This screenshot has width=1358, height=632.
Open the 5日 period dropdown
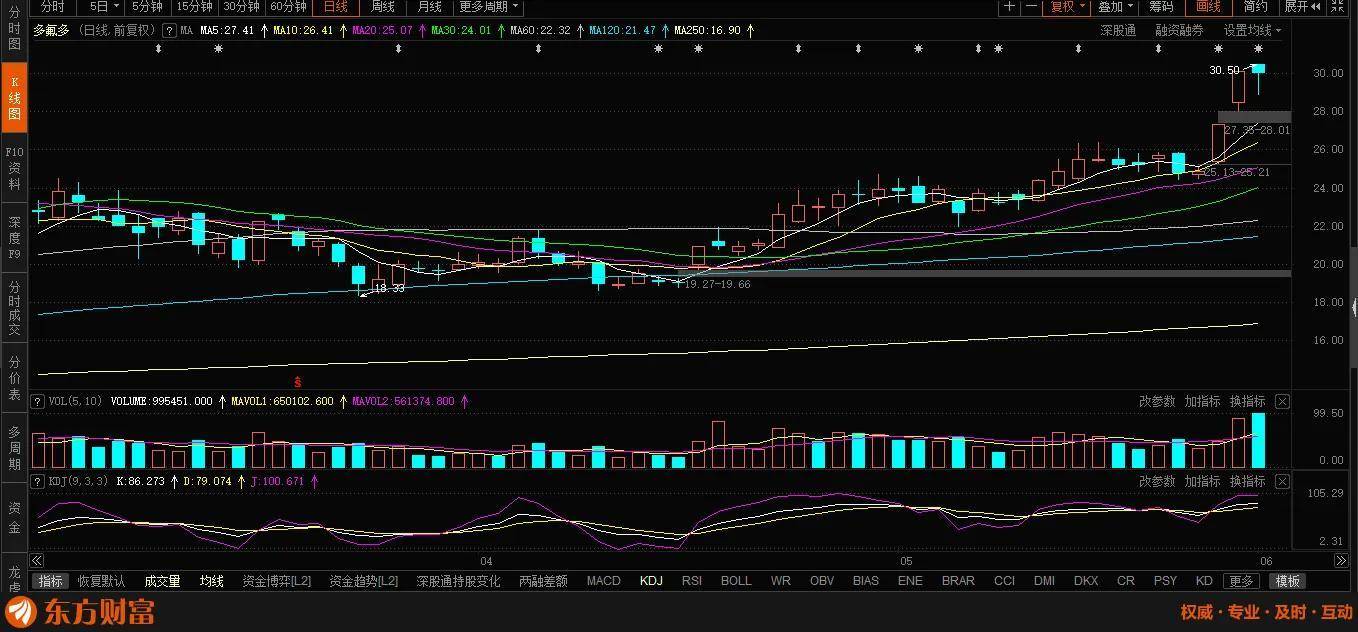point(103,6)
